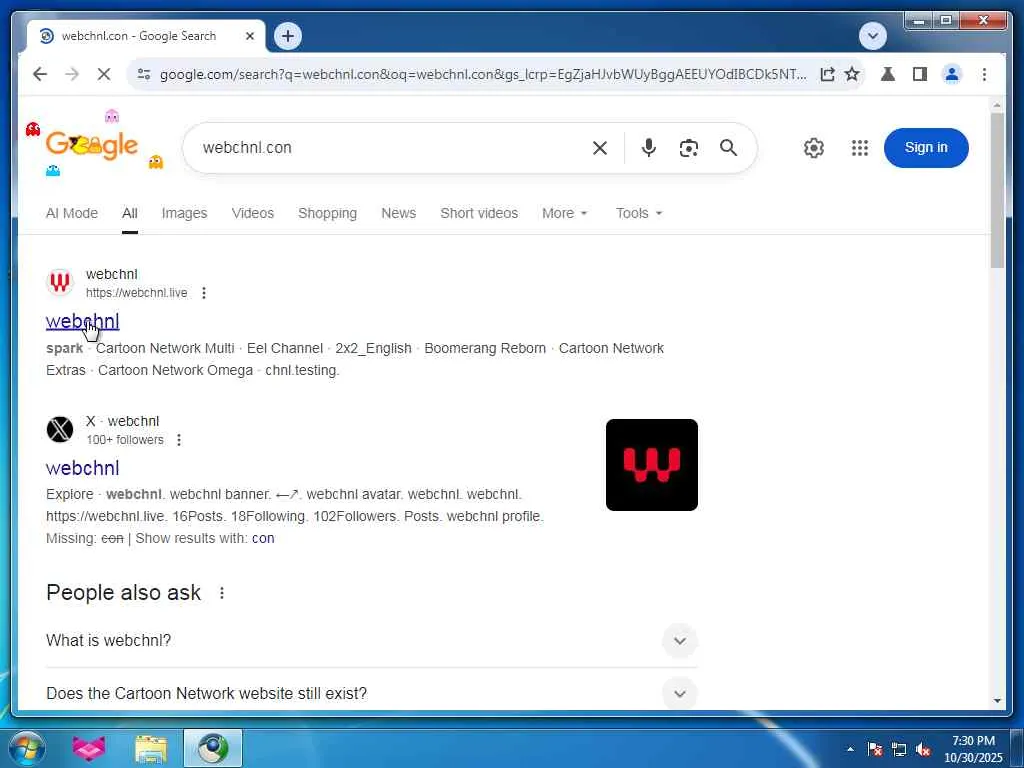Click the muted volume tray icon

[x=923, y=750]
